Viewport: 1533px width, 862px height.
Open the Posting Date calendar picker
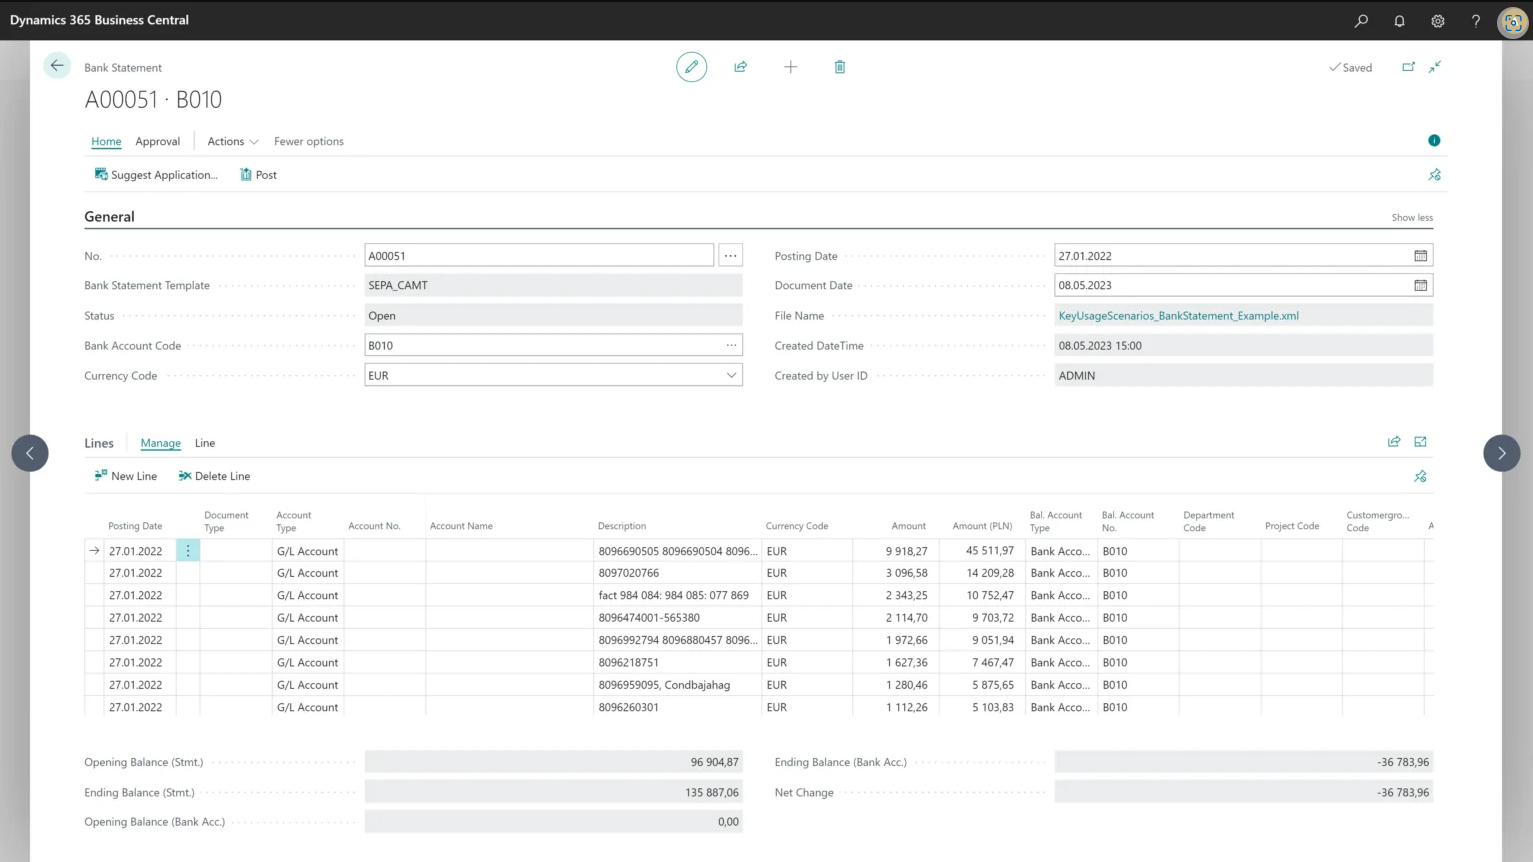coord(1420,256)
